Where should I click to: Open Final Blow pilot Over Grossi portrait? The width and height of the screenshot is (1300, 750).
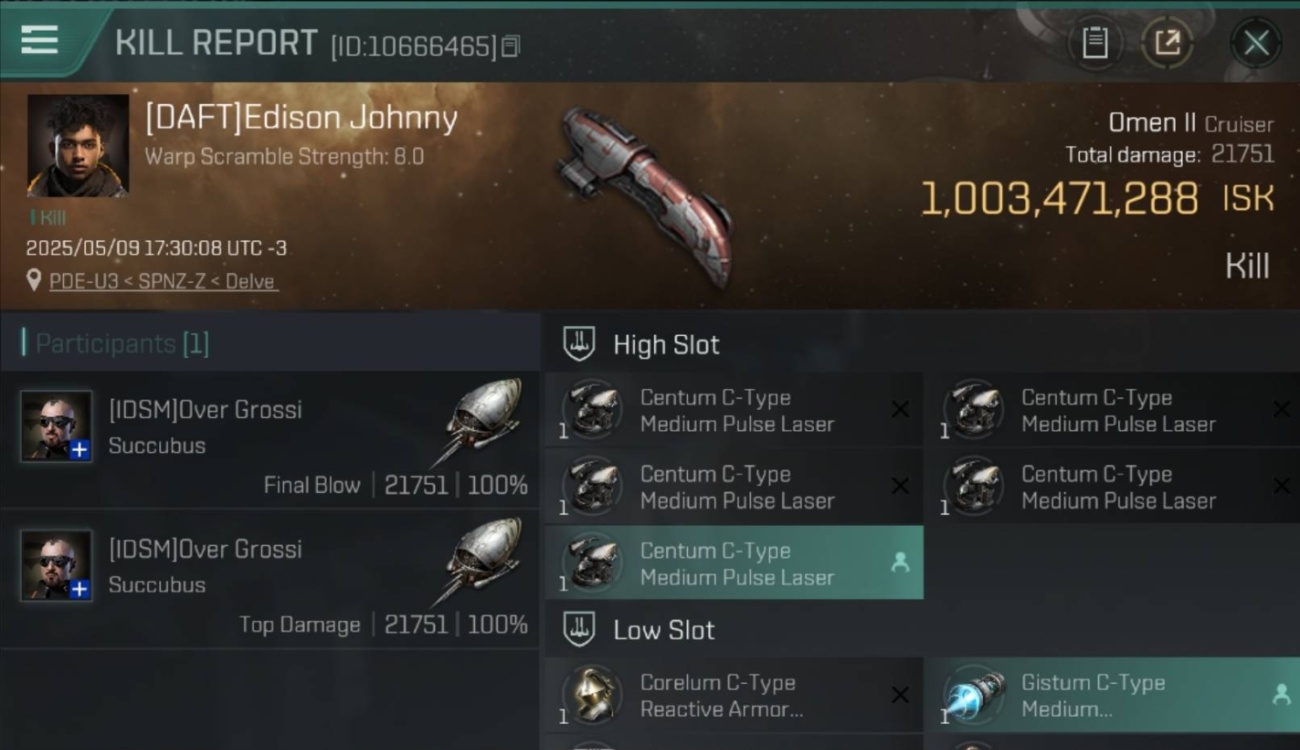click(57, 426)
